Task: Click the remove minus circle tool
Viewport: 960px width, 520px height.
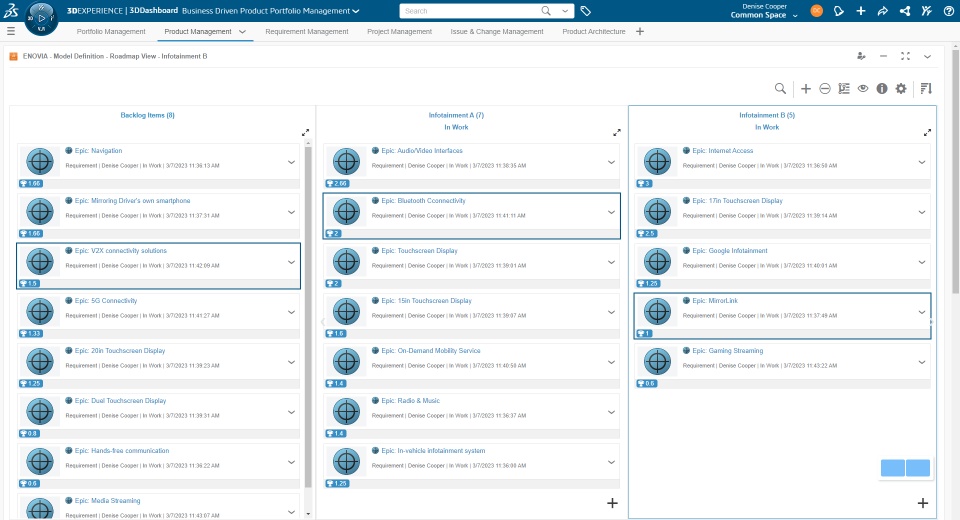Action: click(x=825, y=89)
